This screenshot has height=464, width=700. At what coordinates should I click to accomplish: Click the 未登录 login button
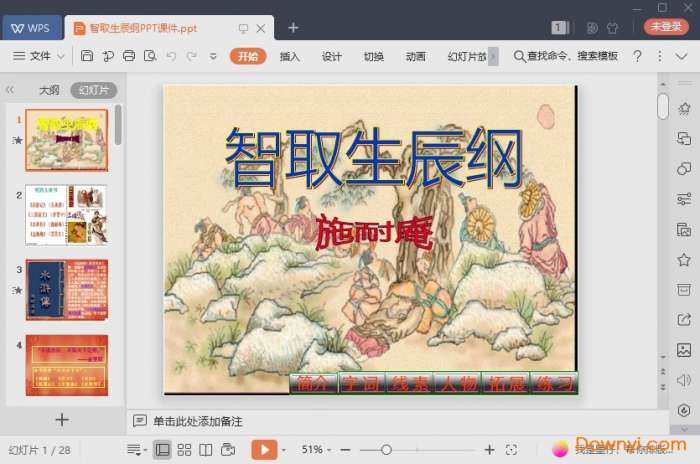tap(667, 27)
